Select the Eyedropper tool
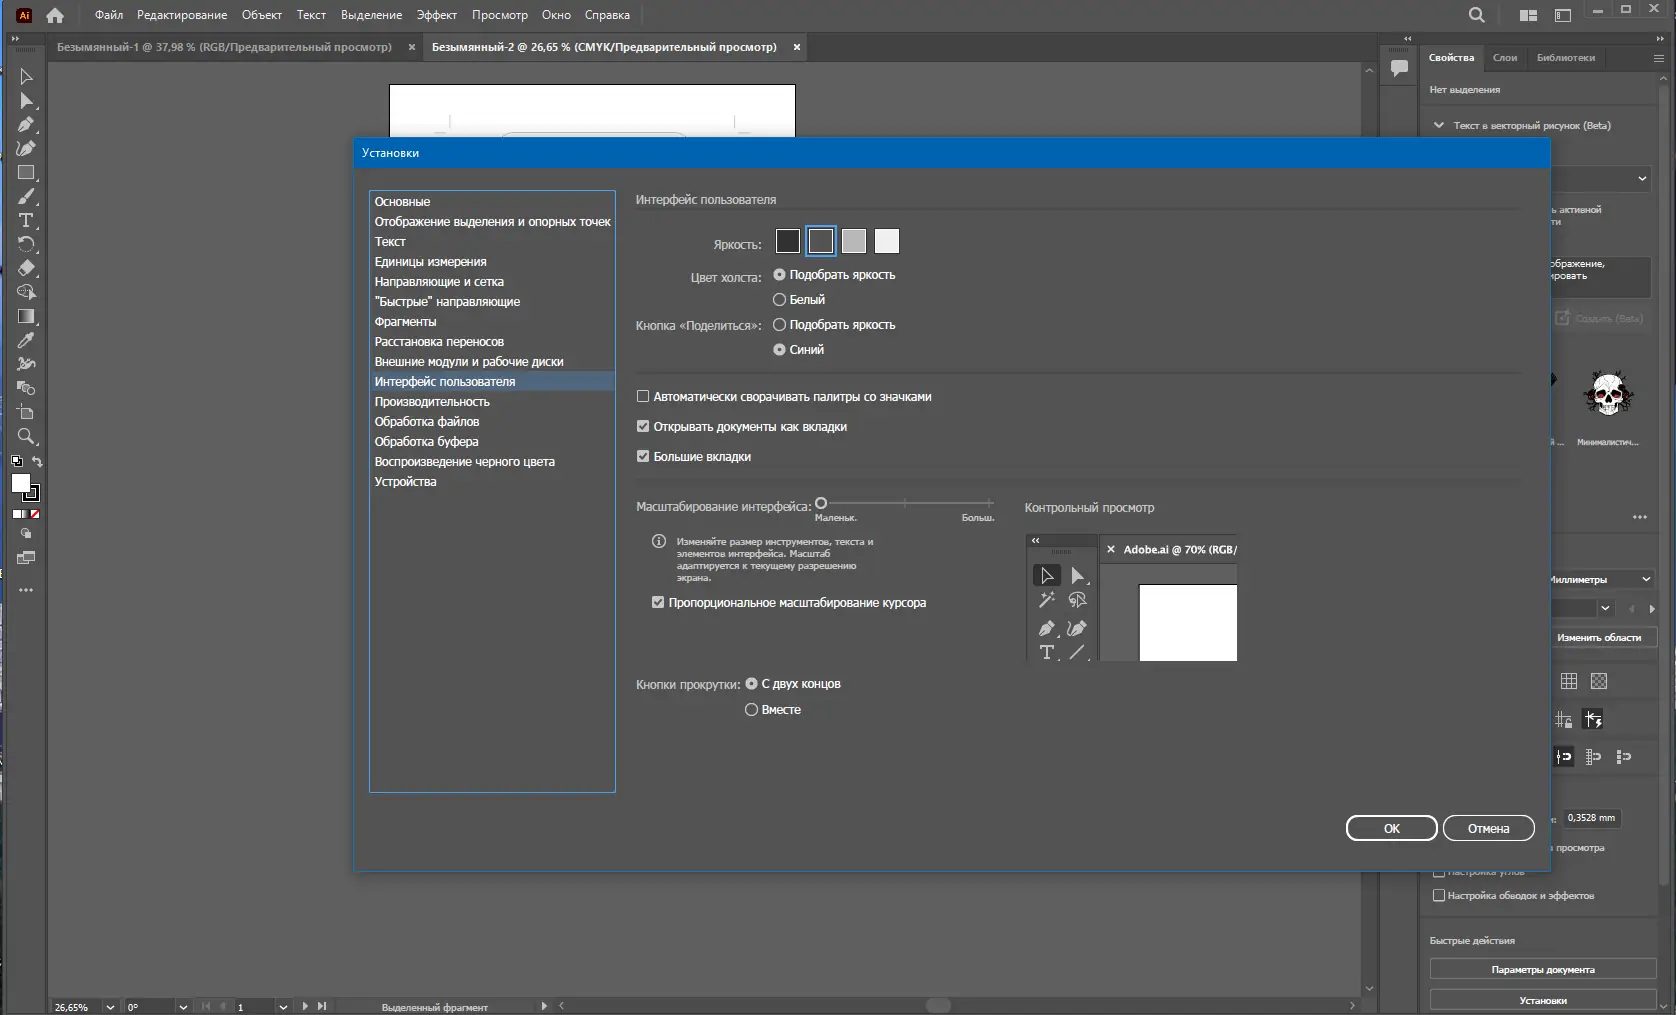The height and width of the screenshot is (1015, 1676). (26, 341)
